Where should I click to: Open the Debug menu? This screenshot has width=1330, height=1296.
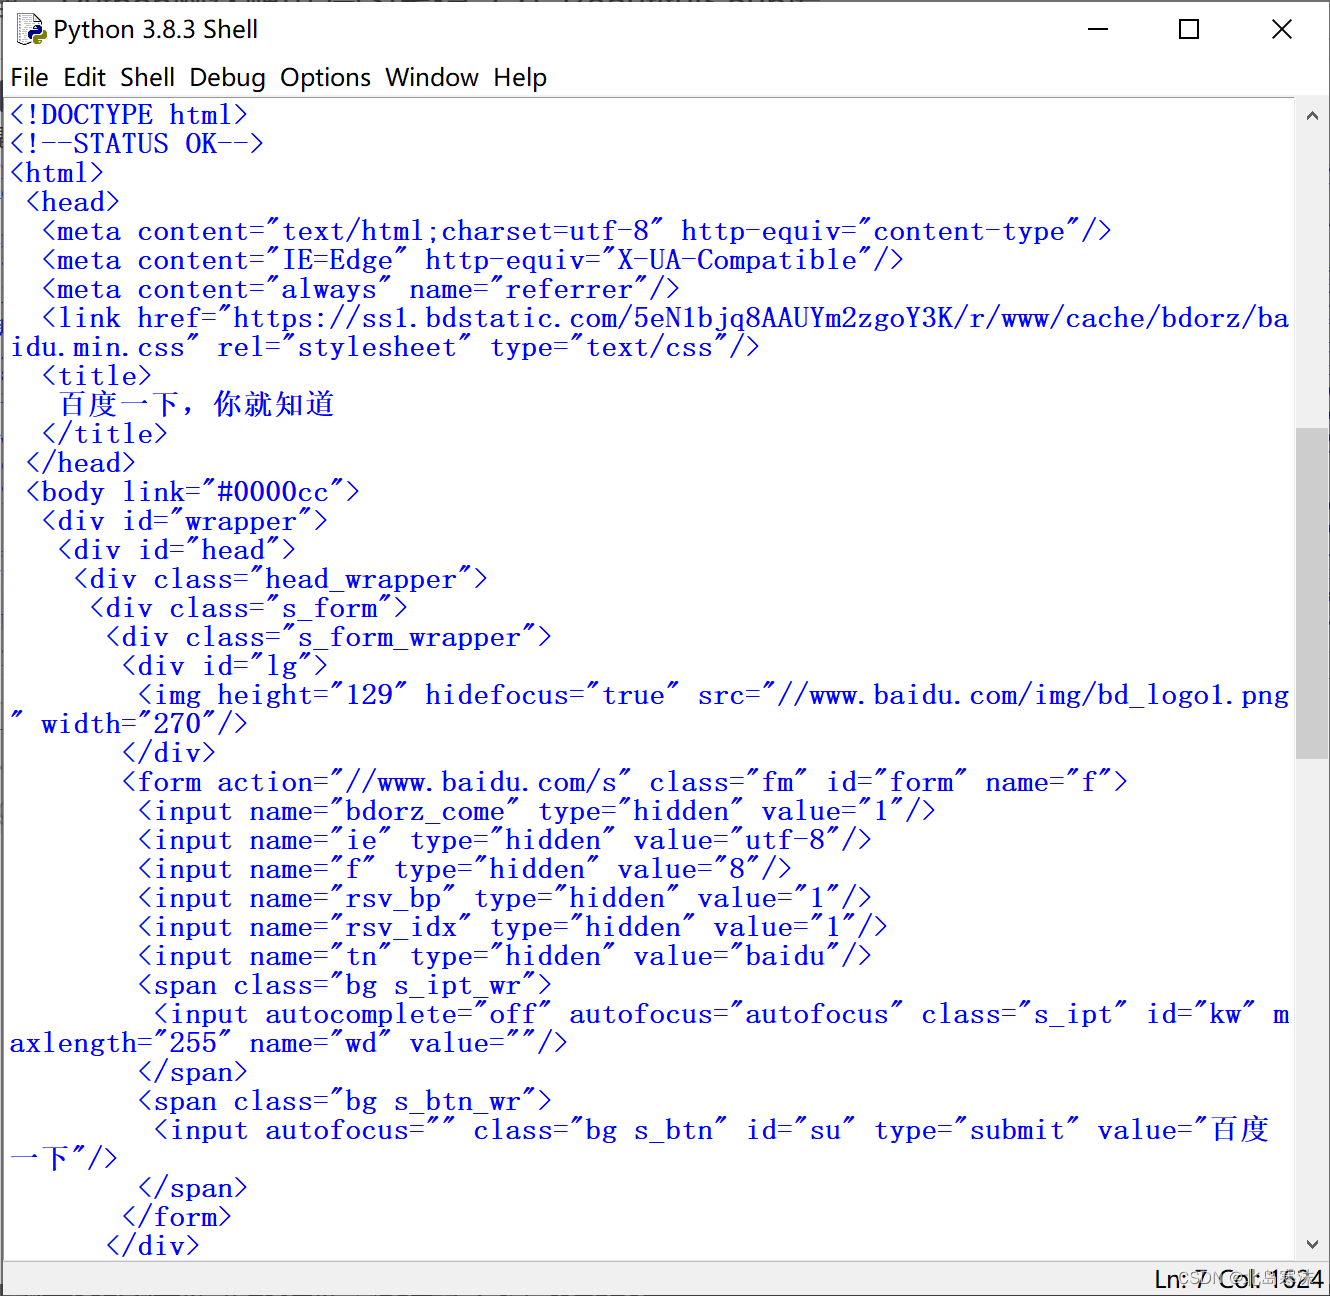pyautogui.click(x=227, y=77)
